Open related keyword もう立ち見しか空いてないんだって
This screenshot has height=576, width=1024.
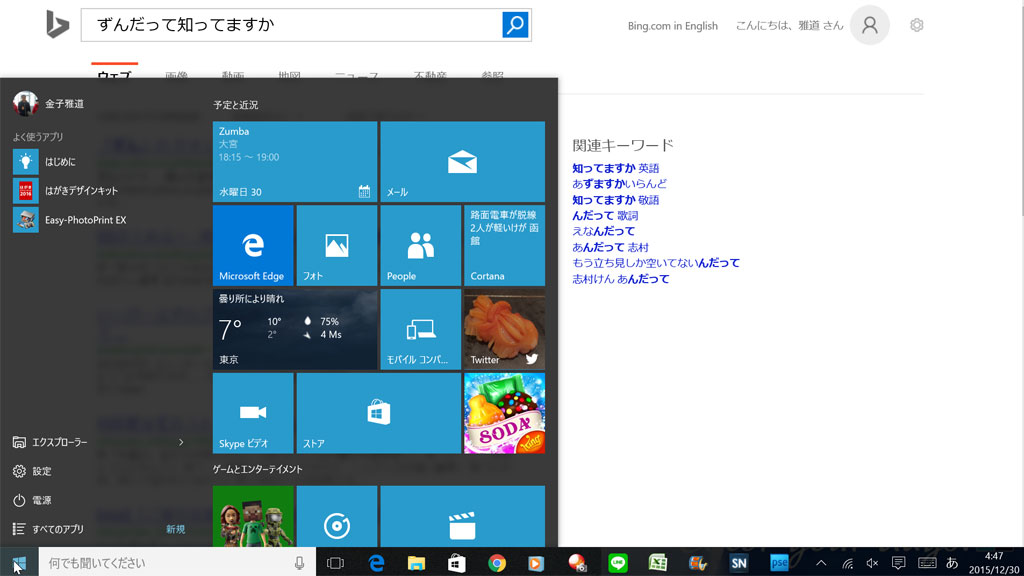656,263
